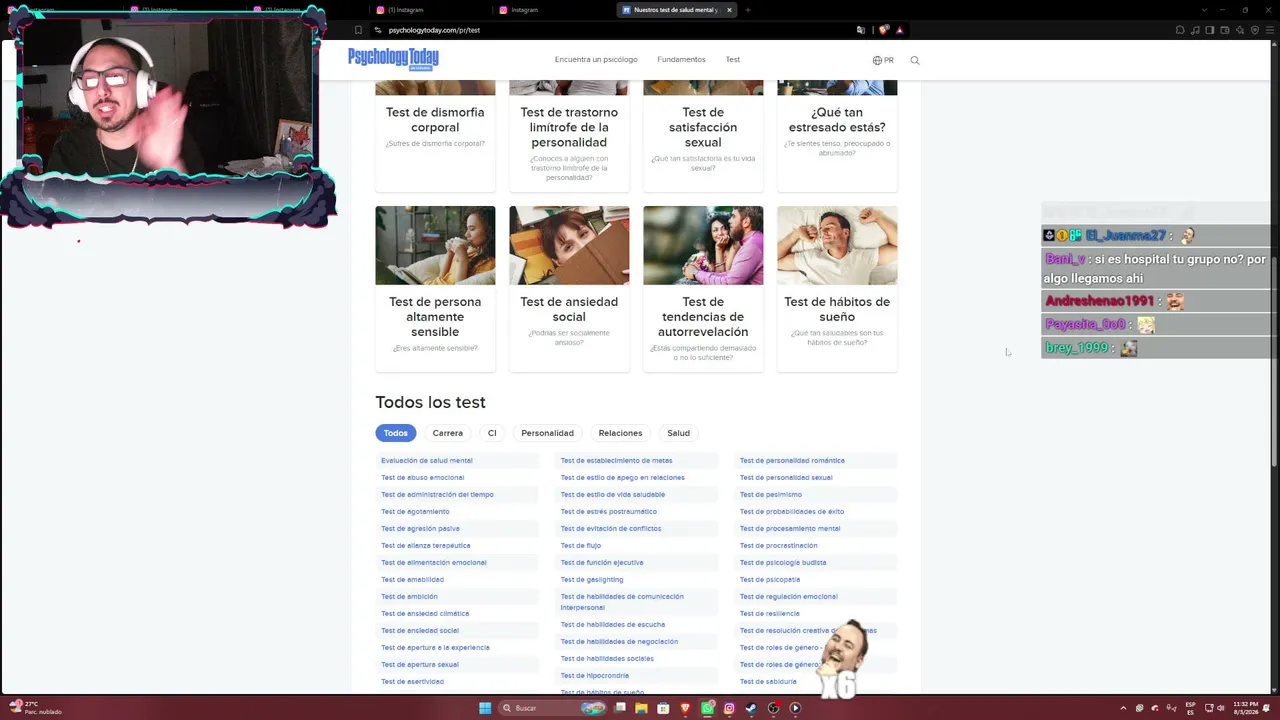This screenshot has height=720, width=1280.
Task: Click the taskbar weather widget
Action: (x=36, y=708)
